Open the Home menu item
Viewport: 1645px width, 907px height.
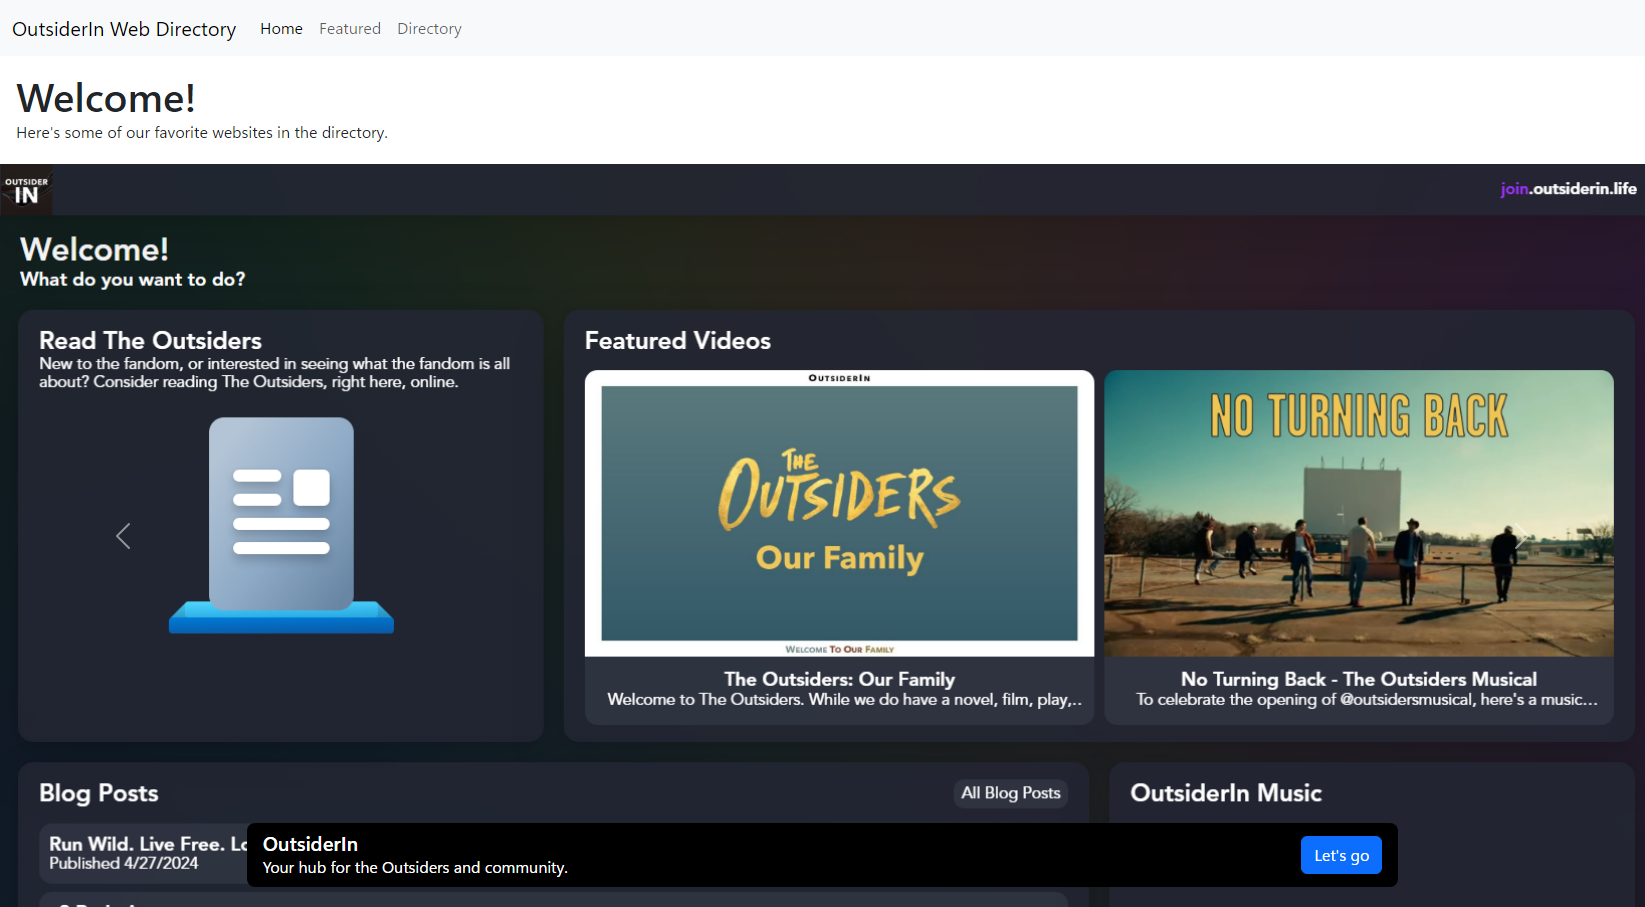[x=281, y=28]
